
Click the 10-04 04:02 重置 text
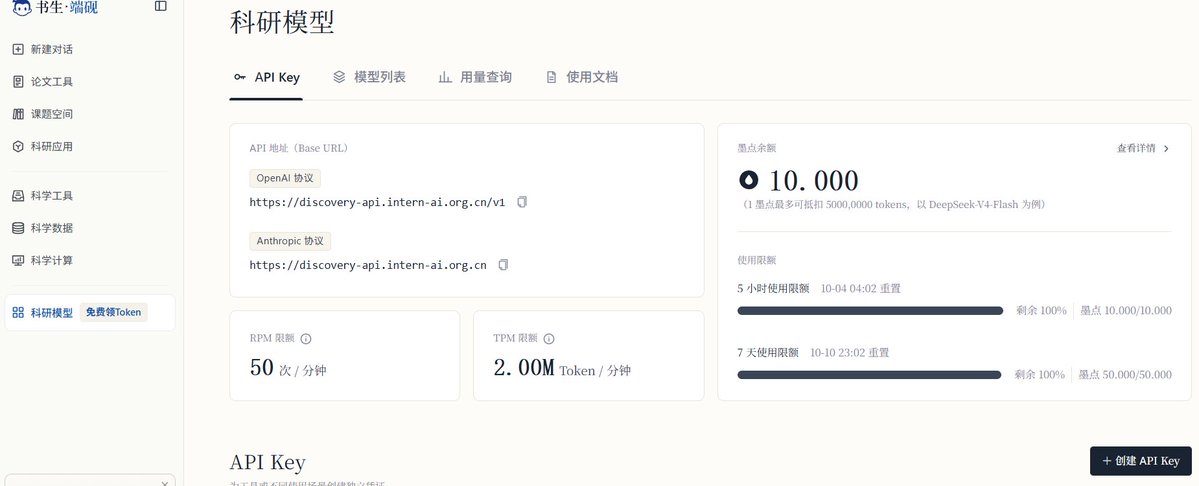pos(860,289)
